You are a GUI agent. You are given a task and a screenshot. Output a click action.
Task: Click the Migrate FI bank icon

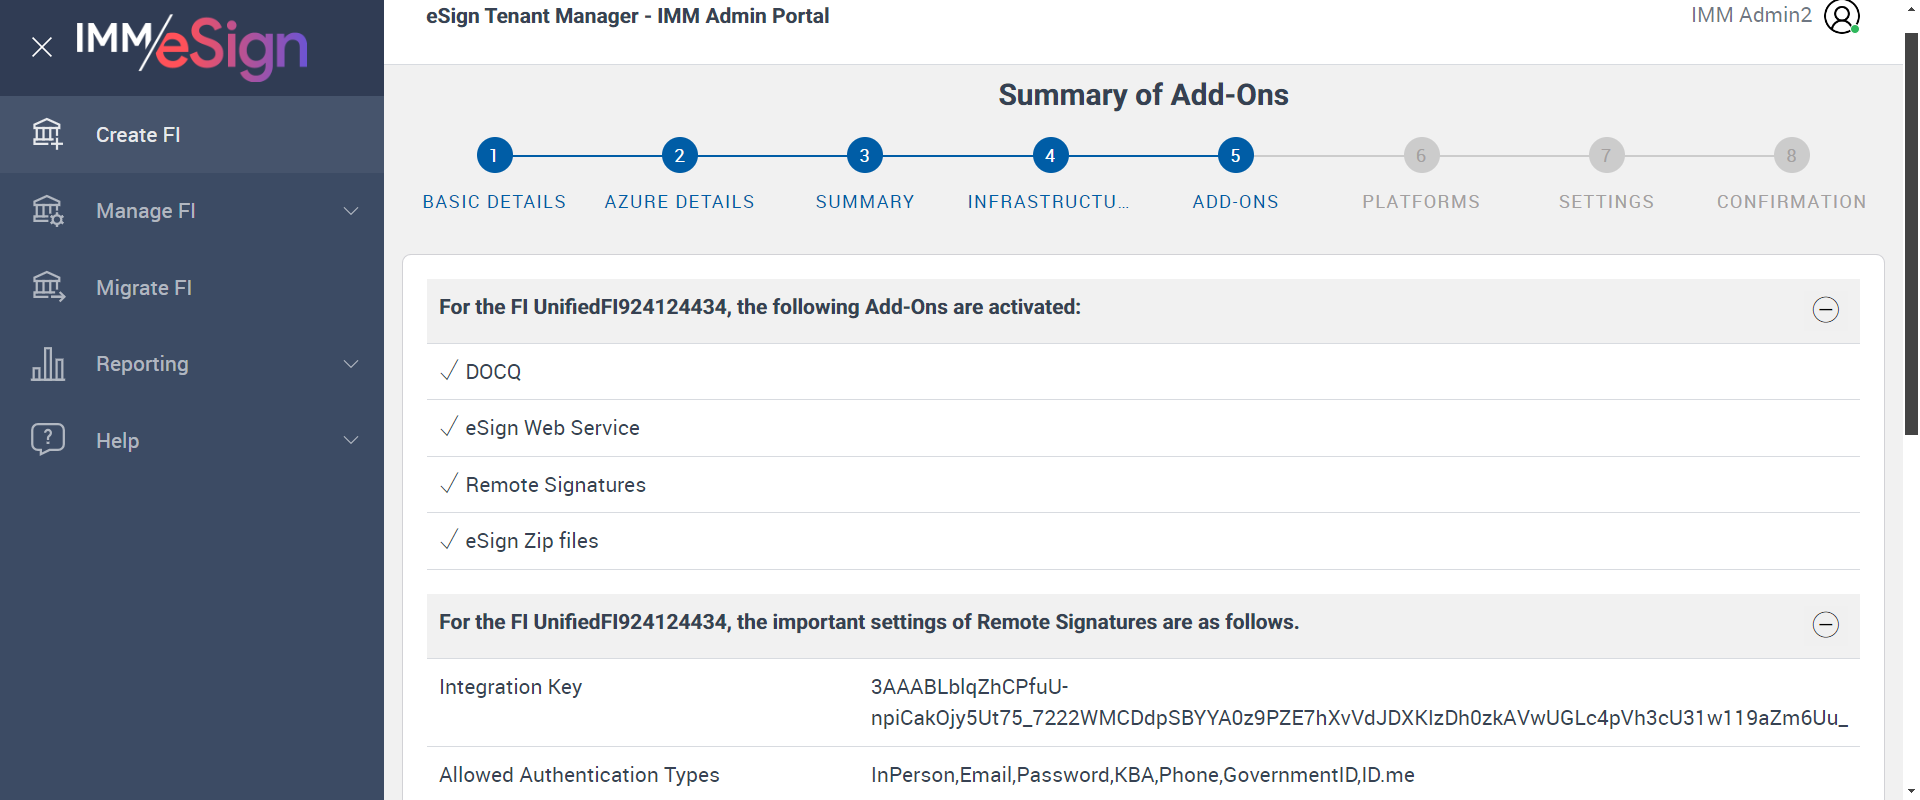click(x=47, y=288)
